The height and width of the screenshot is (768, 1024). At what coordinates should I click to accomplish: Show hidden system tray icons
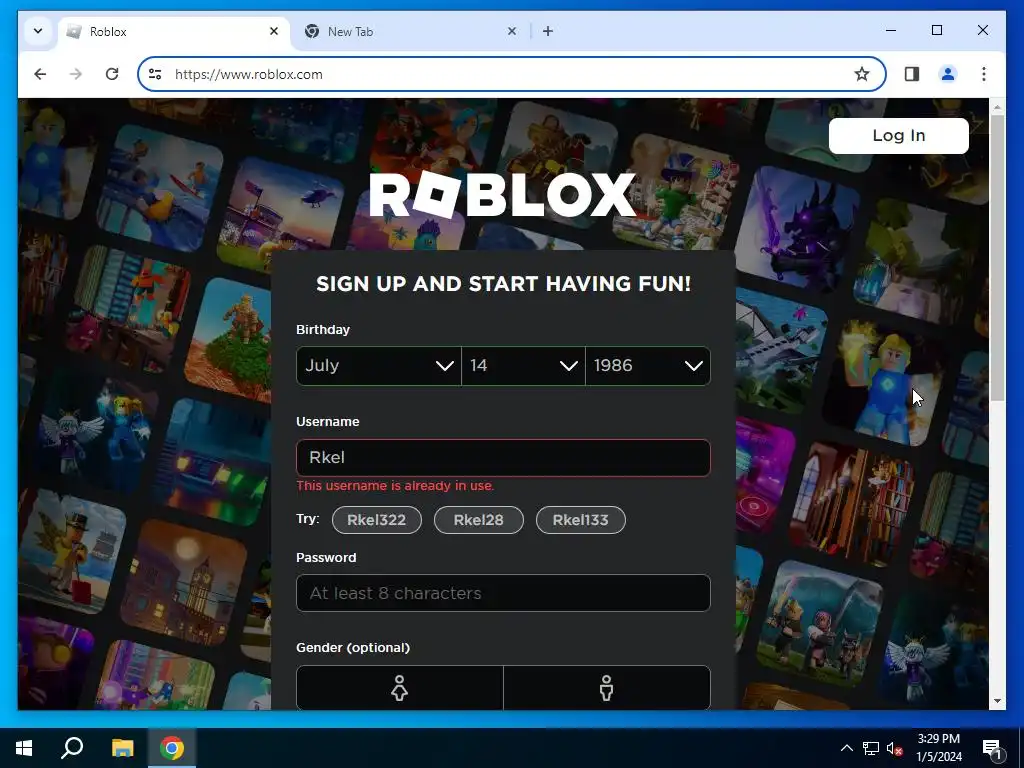846,748
